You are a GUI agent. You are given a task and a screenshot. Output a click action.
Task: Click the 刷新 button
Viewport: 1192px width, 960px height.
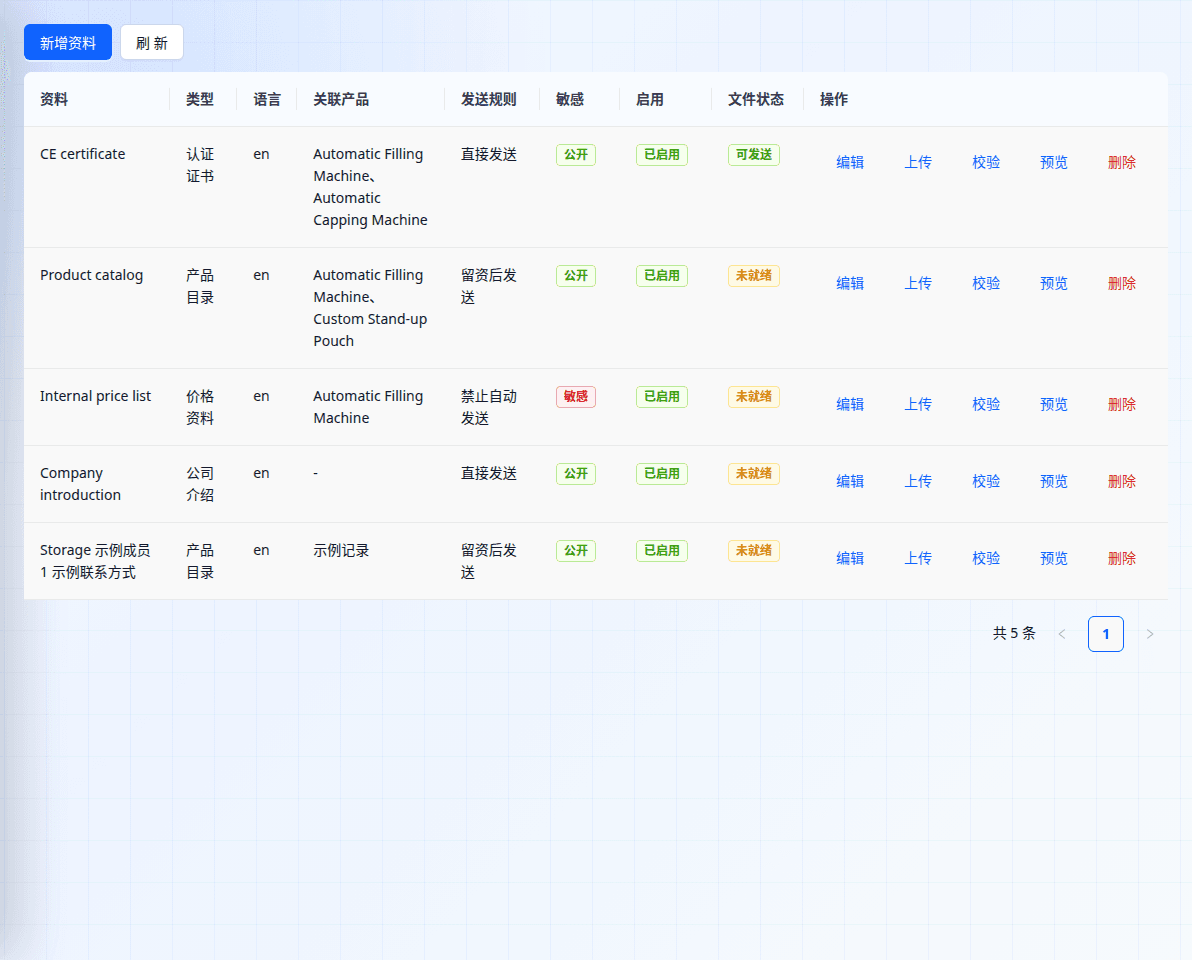[x=152, y=43]
